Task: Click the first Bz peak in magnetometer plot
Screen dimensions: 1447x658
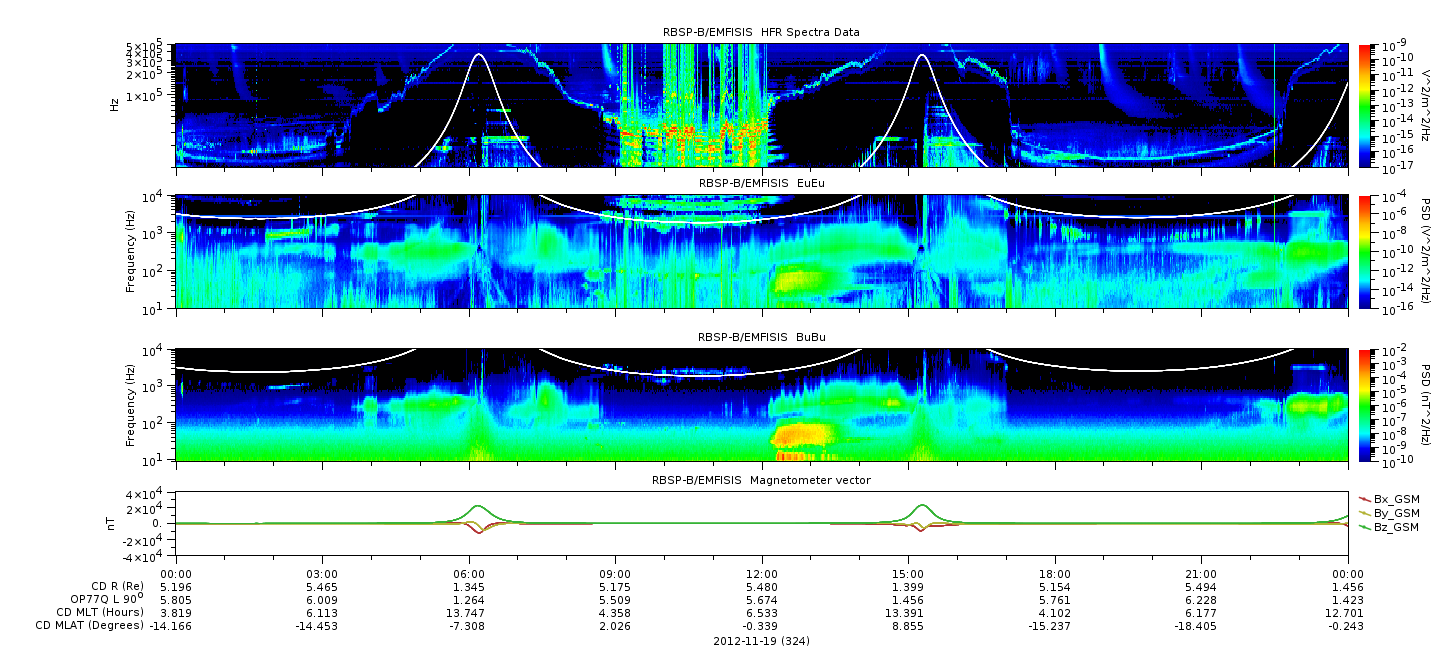Action: coord(478,506)
